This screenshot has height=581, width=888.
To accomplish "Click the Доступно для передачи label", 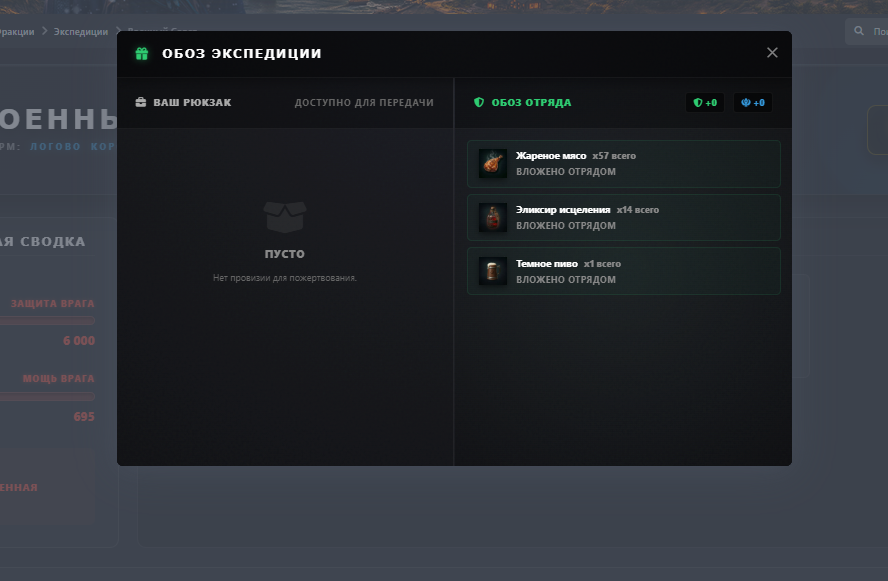I will point(364,102).
